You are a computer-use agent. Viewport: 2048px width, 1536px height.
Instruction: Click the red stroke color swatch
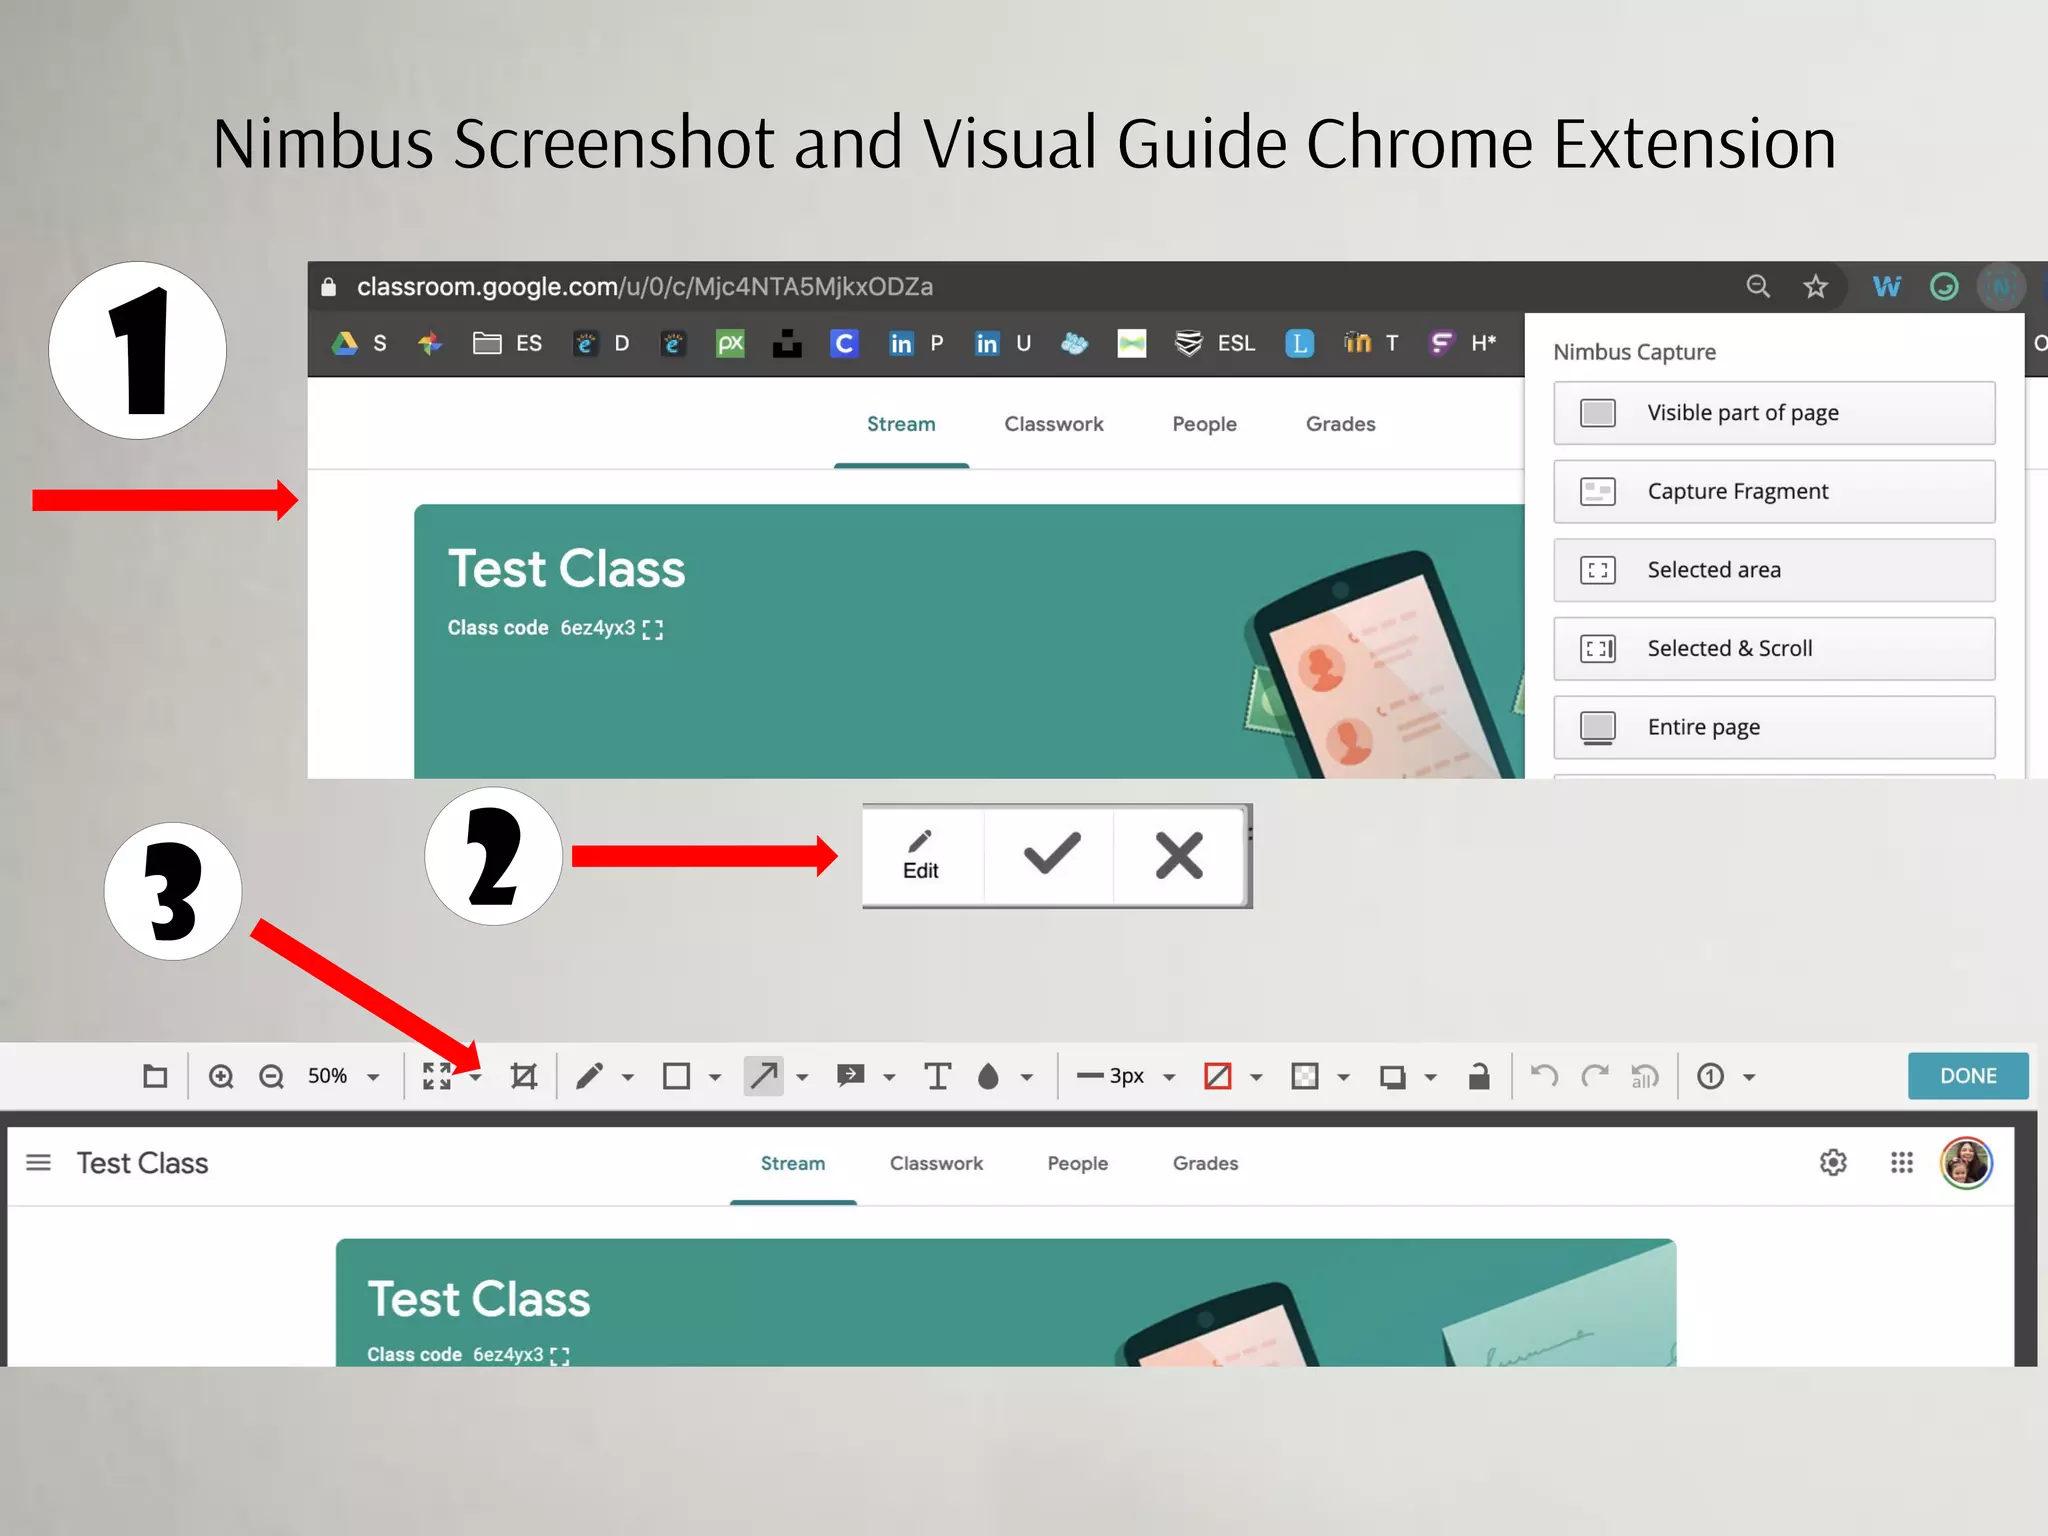tap(1218, 1076)
